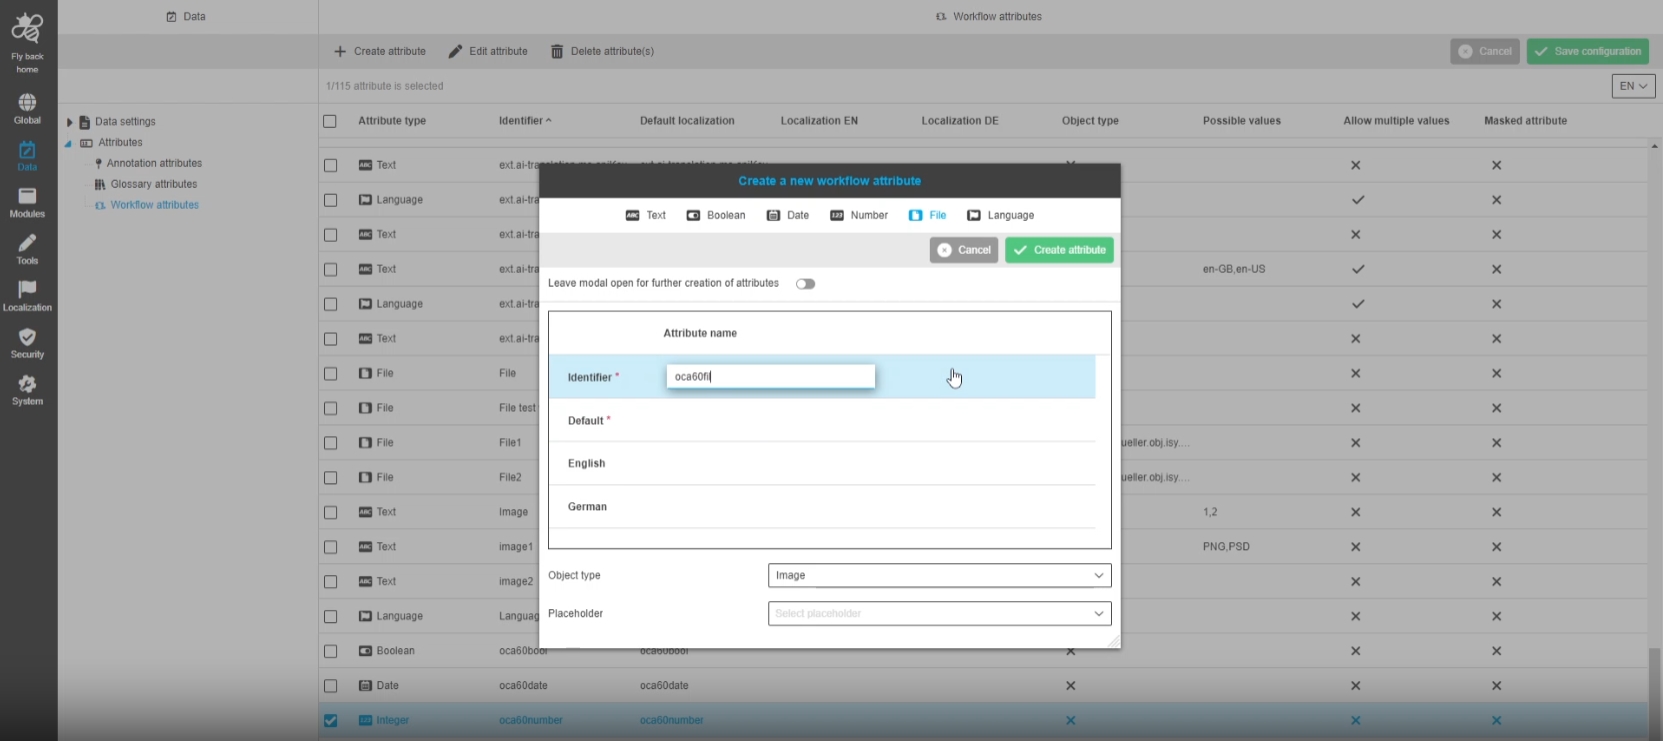Viewport: 1663px width, 741px height.
Task: Click the Workflow attributes header icon
Action: (941, 17)
